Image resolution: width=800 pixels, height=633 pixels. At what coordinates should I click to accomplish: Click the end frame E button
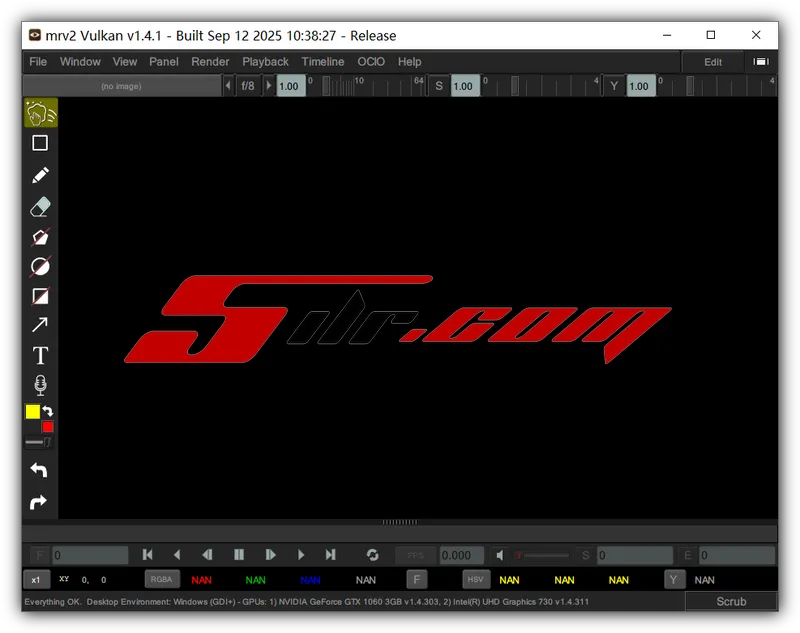688,555
